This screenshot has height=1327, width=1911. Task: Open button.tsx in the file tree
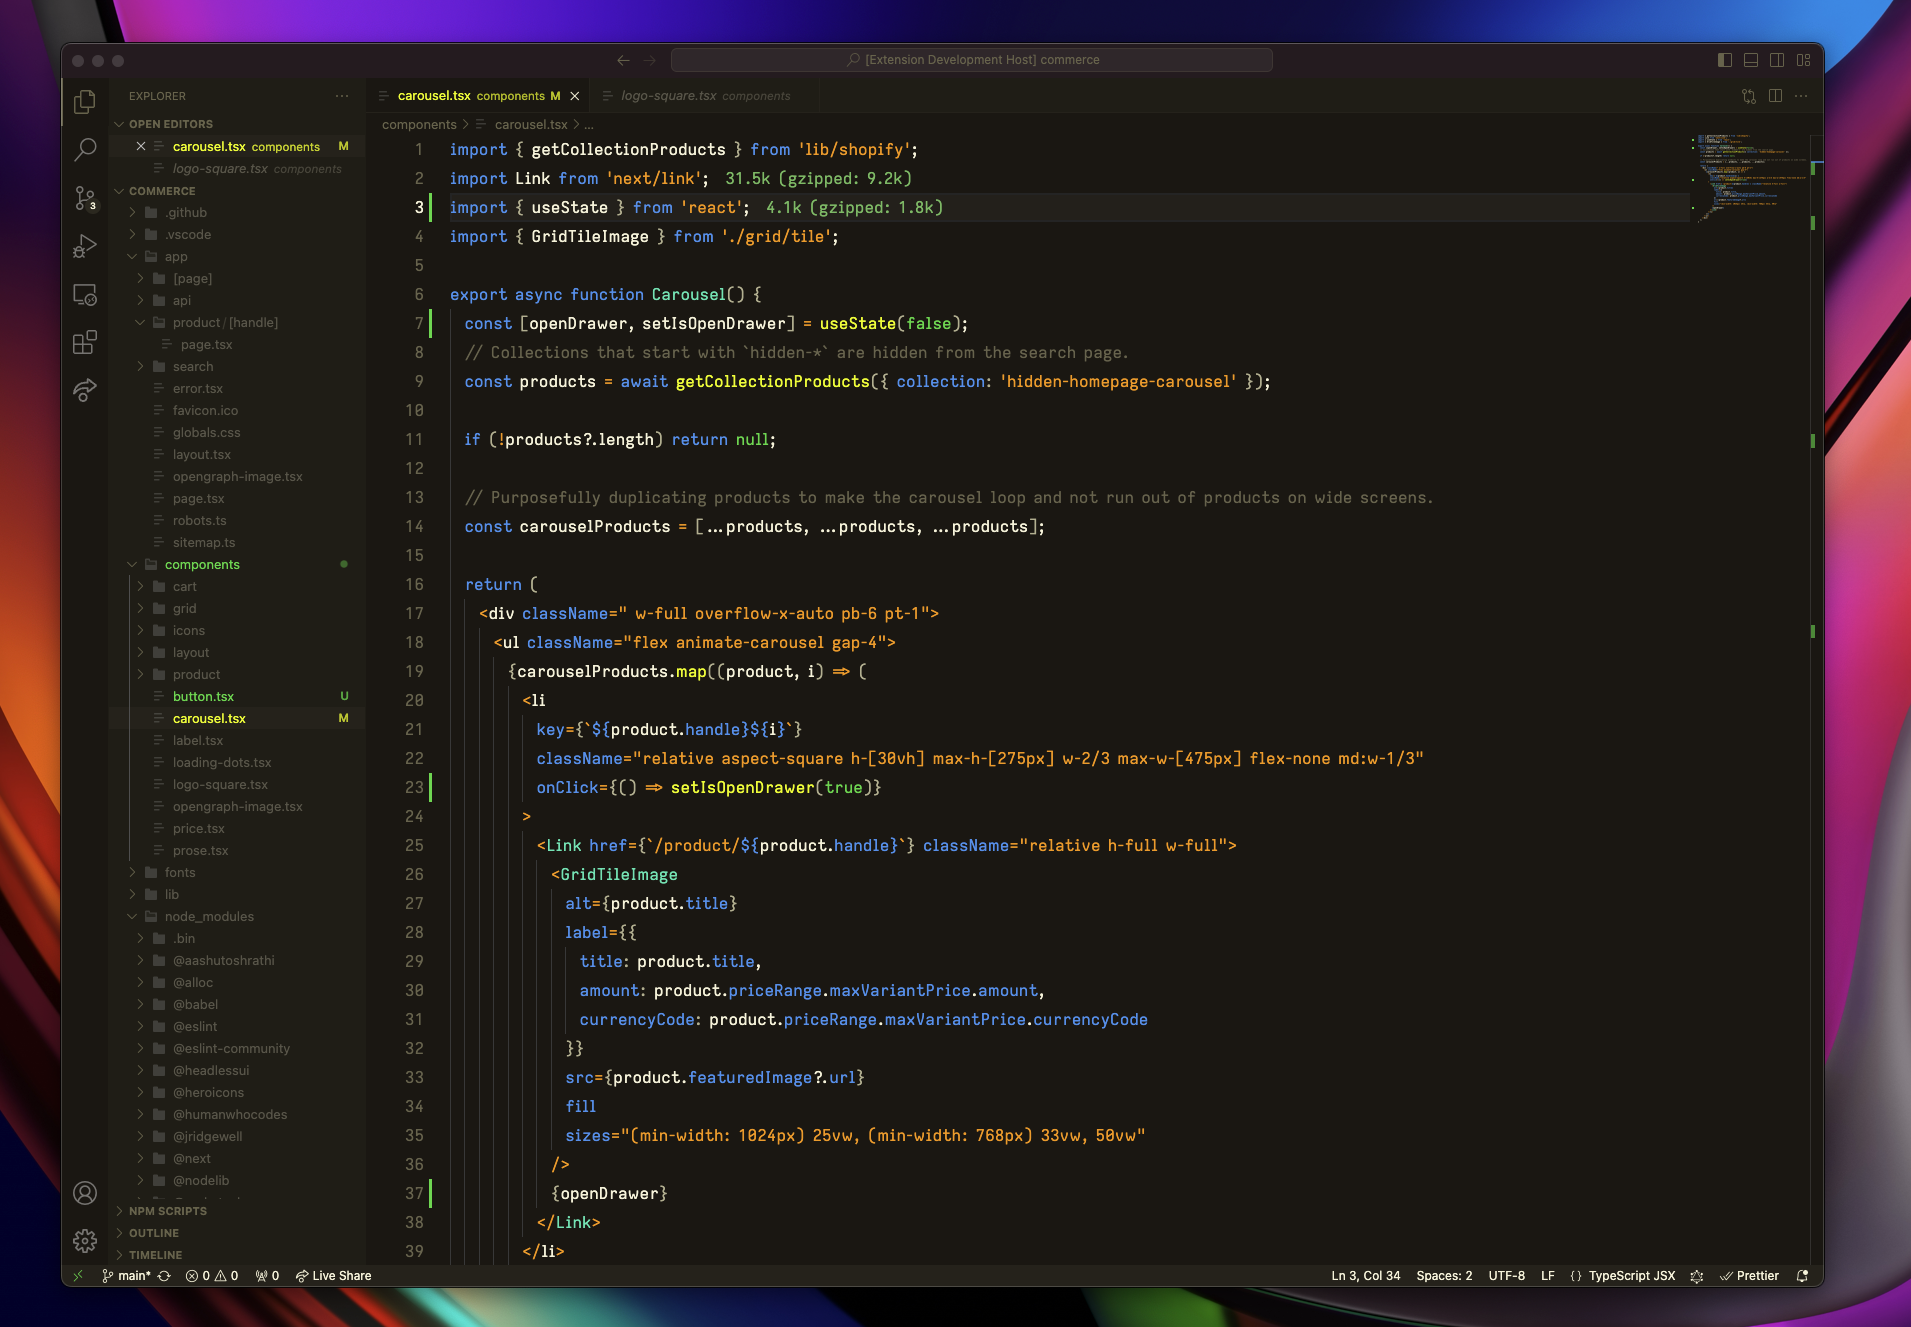pyautogui.click(x=203, y=697)
